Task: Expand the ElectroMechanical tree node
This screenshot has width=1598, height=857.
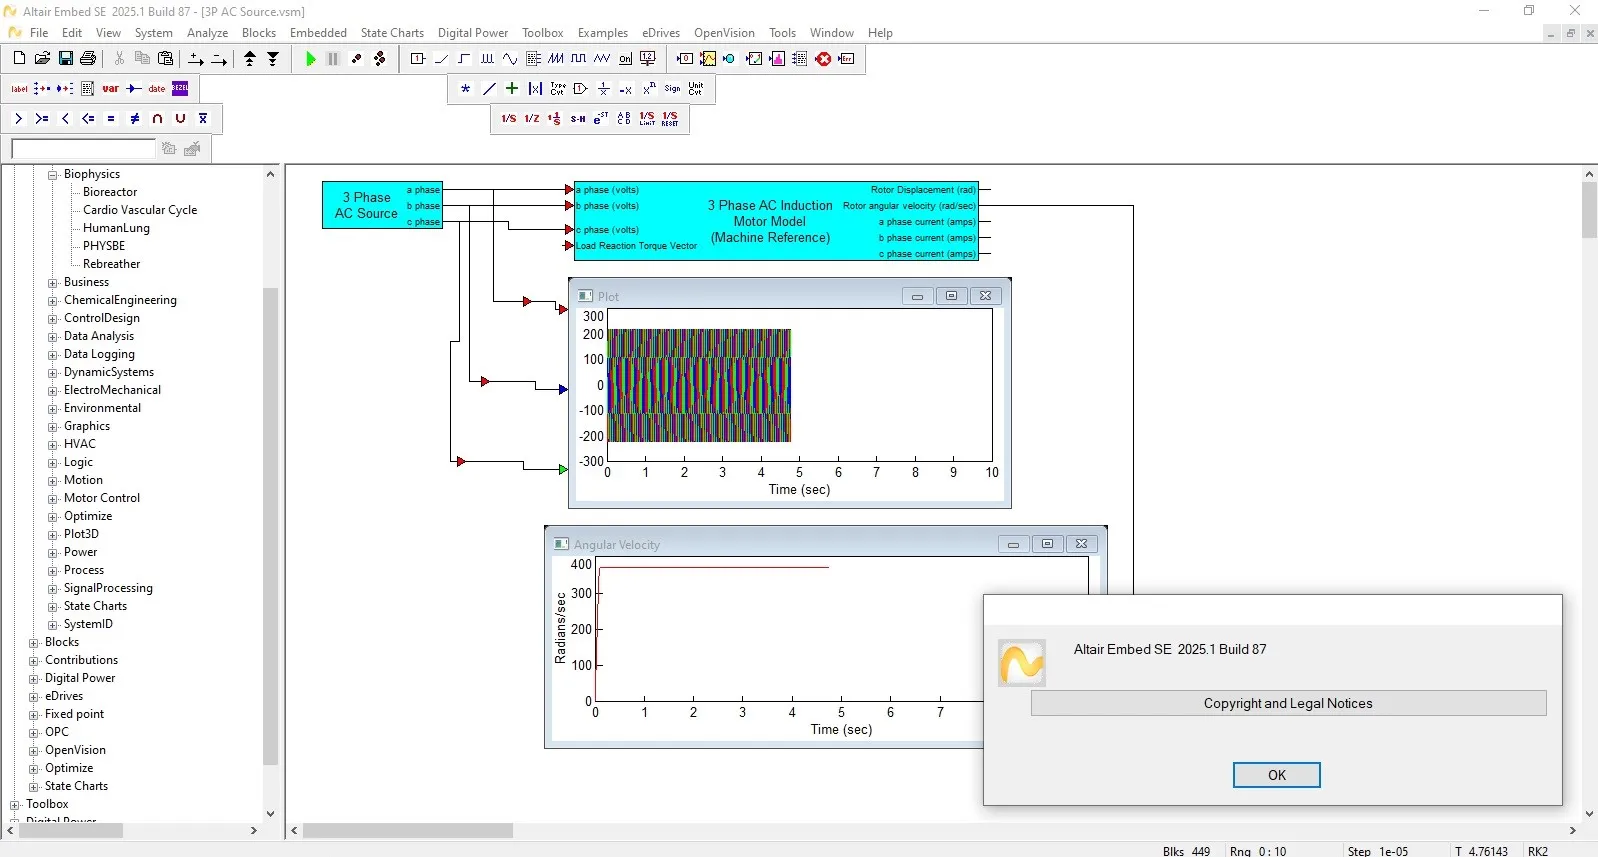Action: click(53, 391)
